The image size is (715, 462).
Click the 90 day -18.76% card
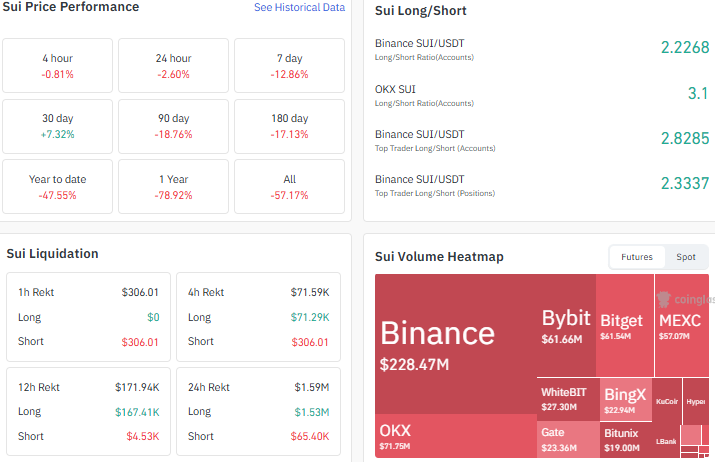click(173, 126)
